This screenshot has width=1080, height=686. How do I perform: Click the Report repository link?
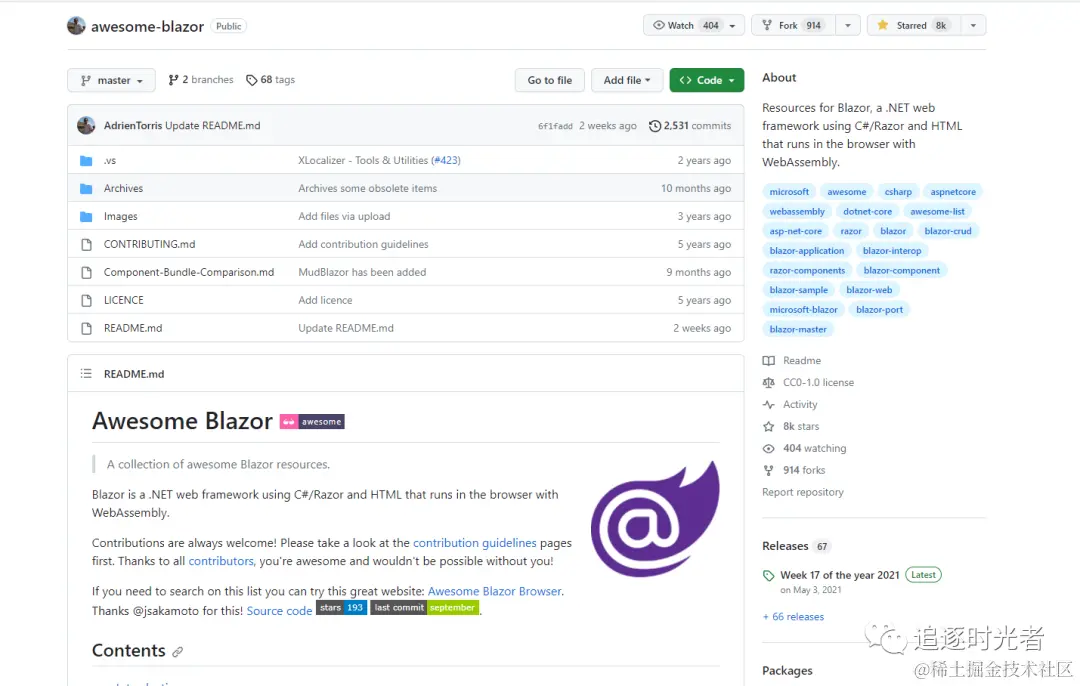point(802,492)
